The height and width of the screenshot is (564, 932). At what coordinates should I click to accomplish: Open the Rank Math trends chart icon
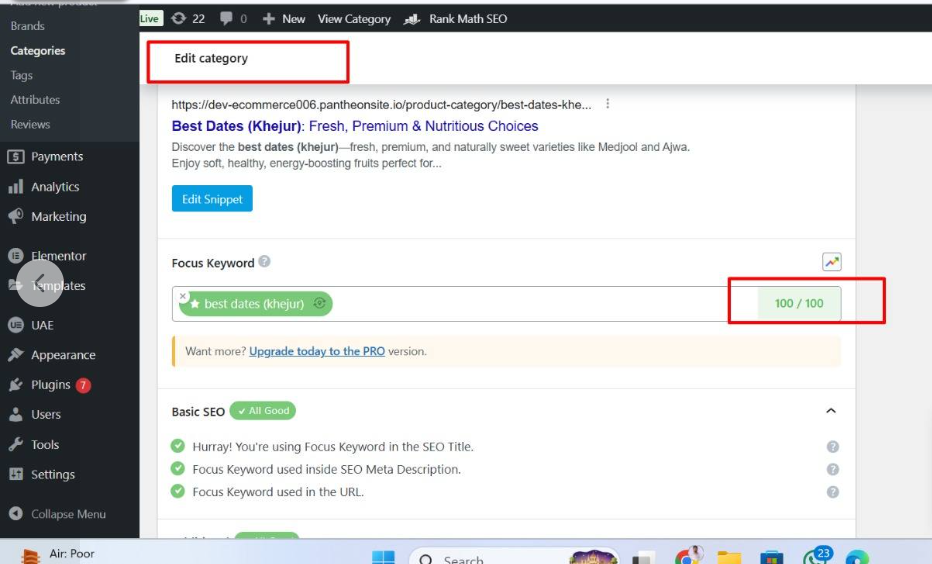tap(831, 262)
